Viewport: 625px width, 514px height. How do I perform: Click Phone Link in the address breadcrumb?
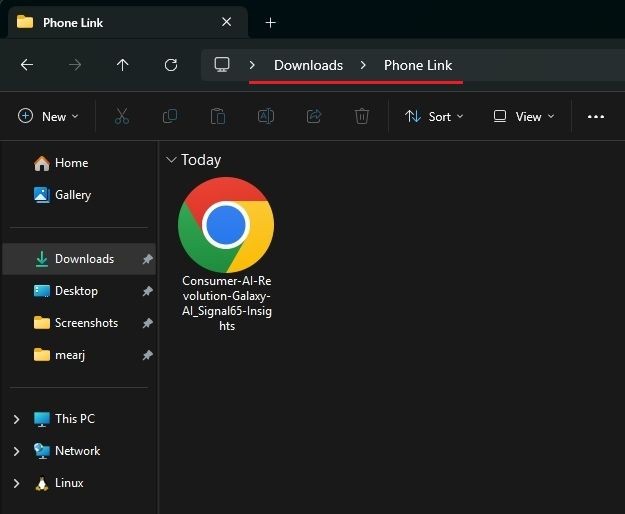[x=418, y=65]
